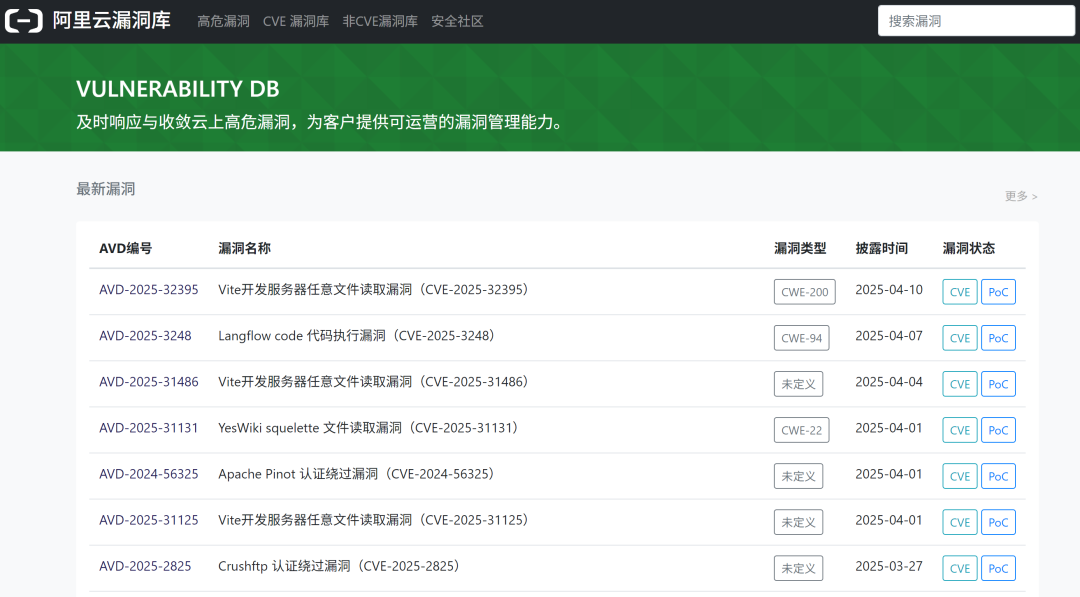Click the CWE-200 type badge

click(804, 292)
